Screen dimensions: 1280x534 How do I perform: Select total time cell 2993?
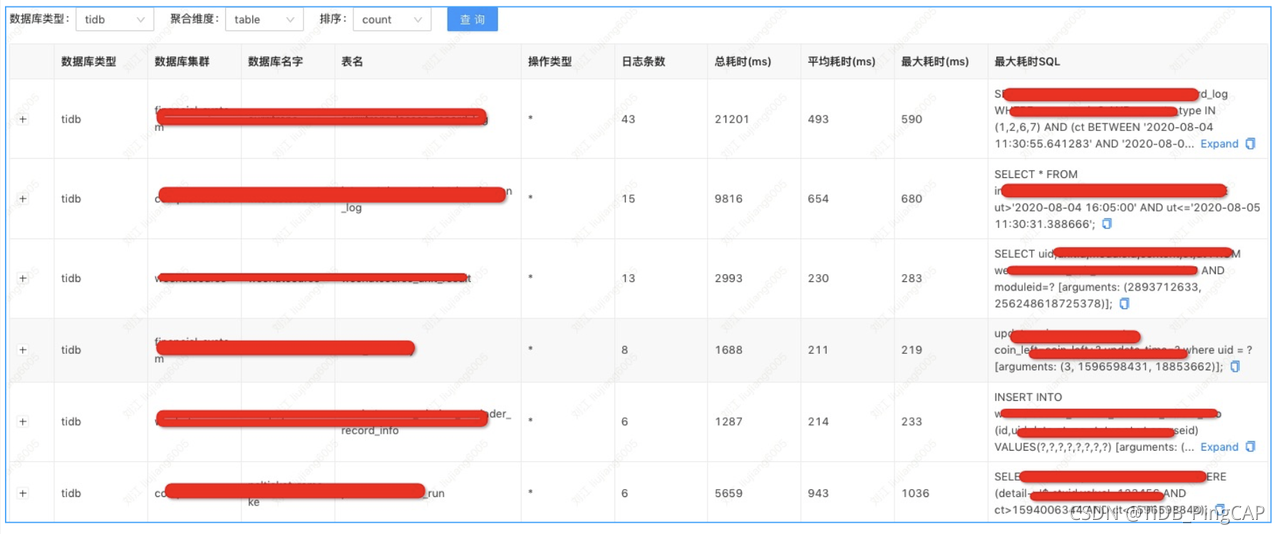(x=728, y=279)
